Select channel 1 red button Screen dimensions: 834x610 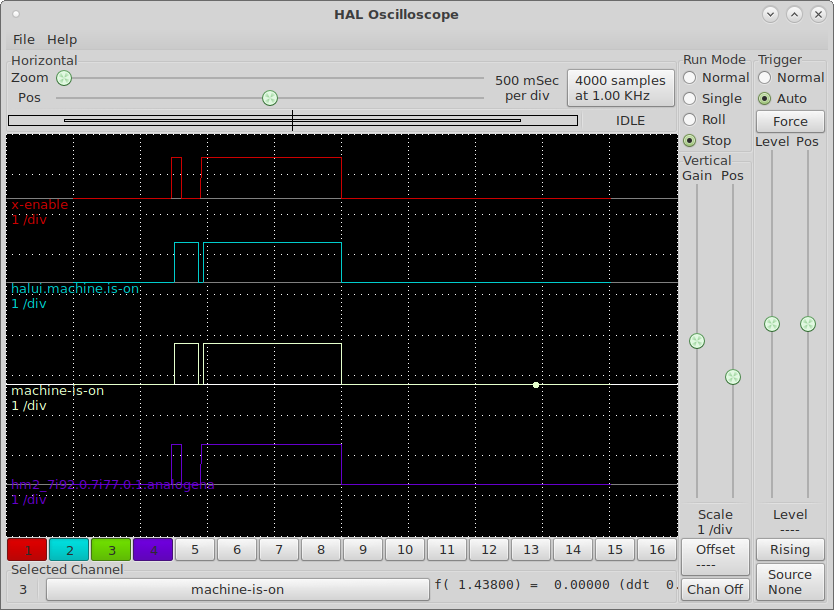click(27, 549)
